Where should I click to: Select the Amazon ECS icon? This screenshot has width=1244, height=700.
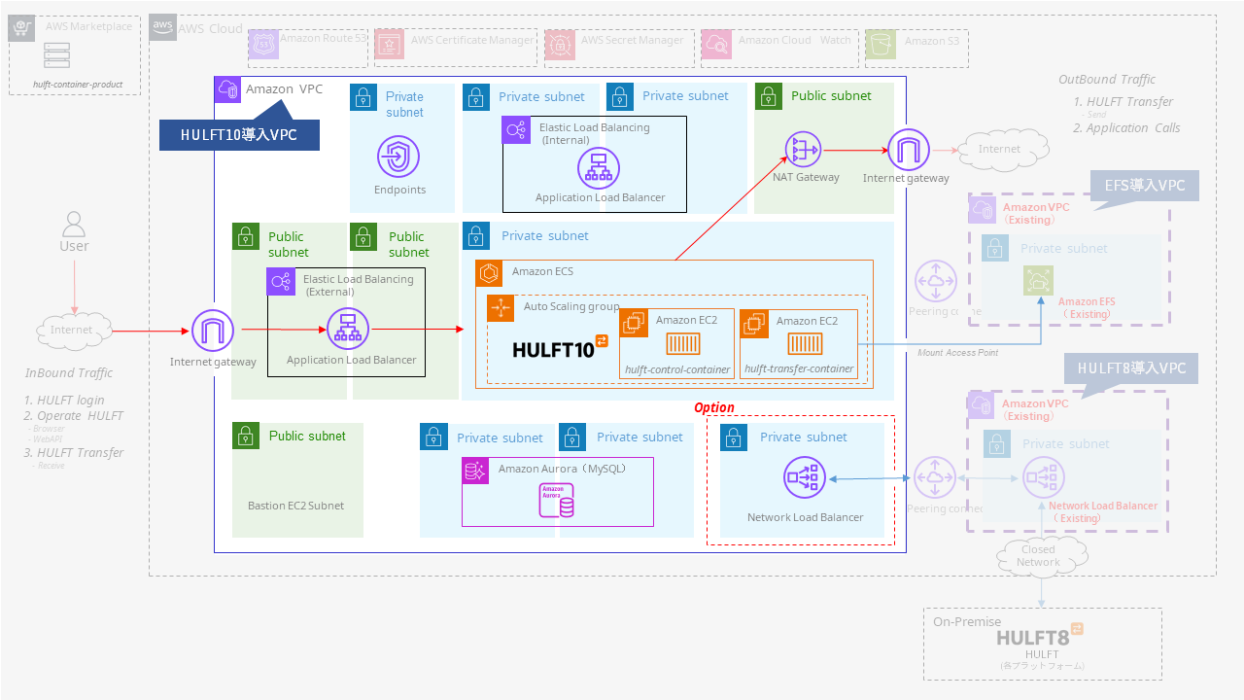click(489, 273)
